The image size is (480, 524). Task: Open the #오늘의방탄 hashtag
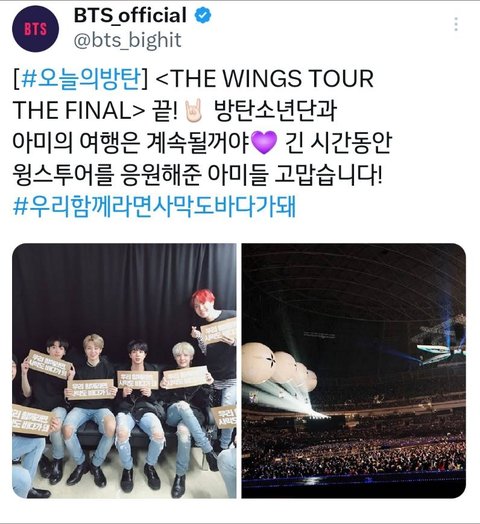[80, 79]
